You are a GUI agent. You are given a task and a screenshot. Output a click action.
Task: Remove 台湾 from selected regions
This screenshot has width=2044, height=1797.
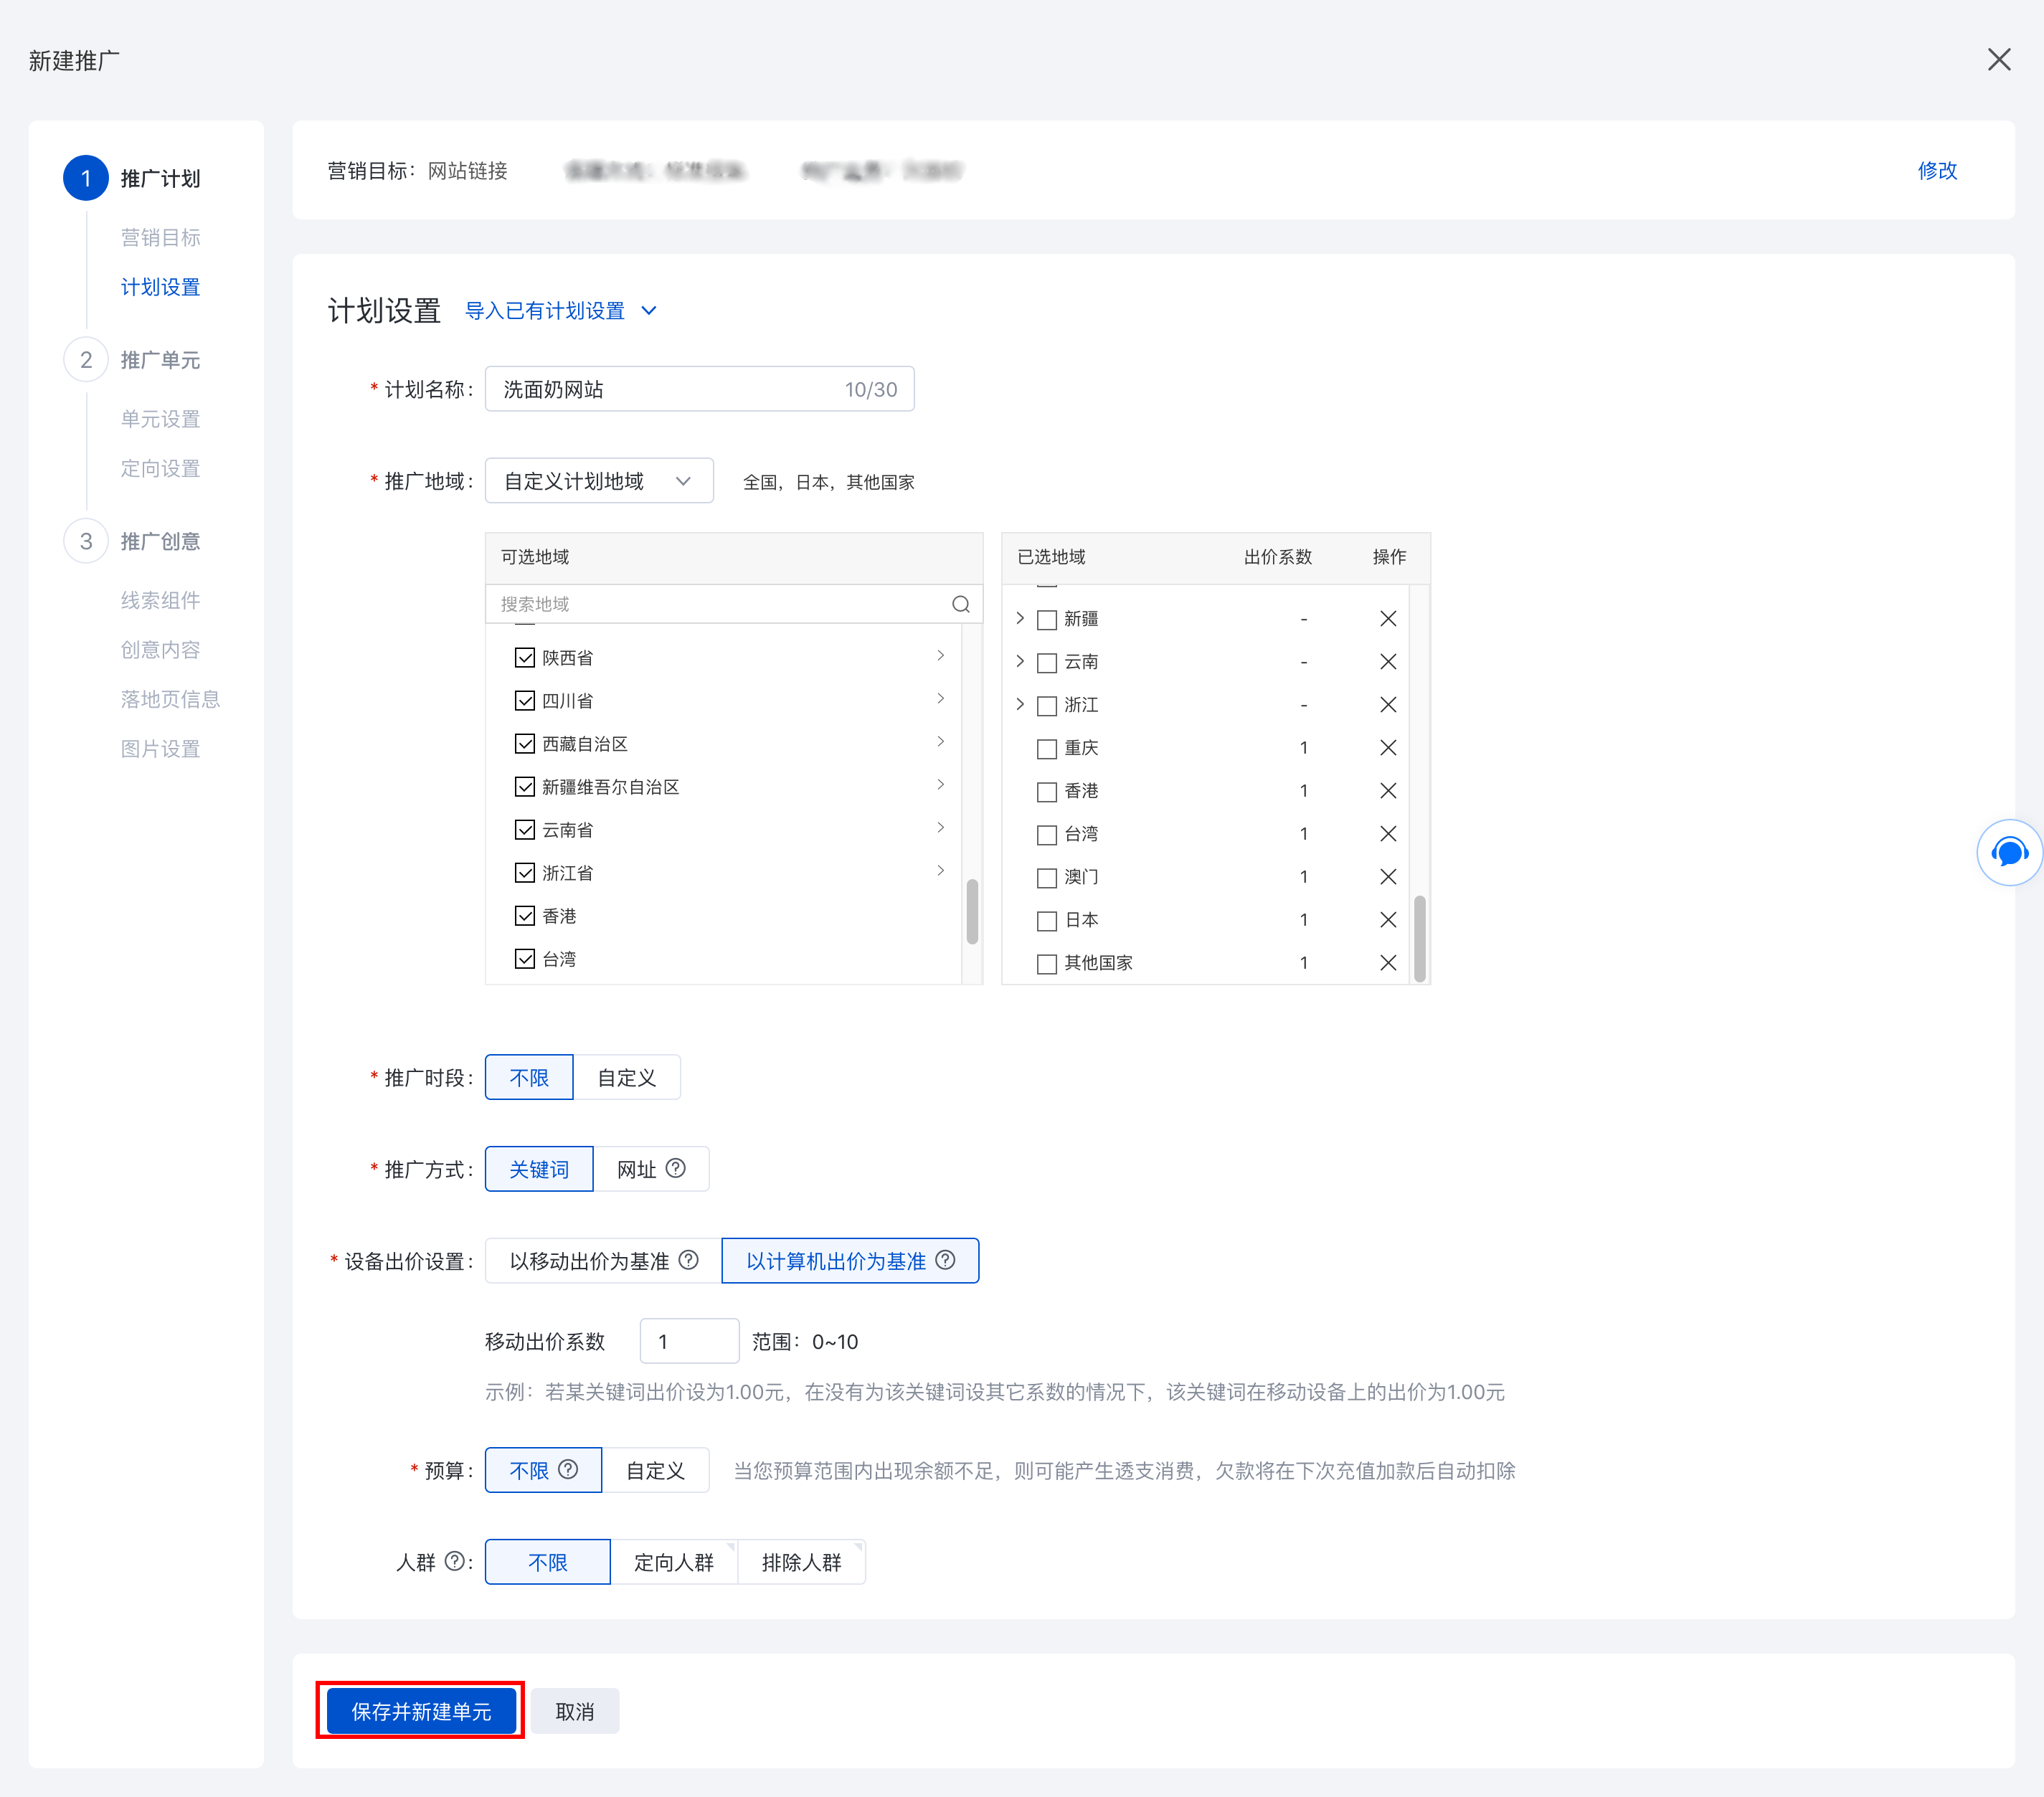(x=1388, y=834)
